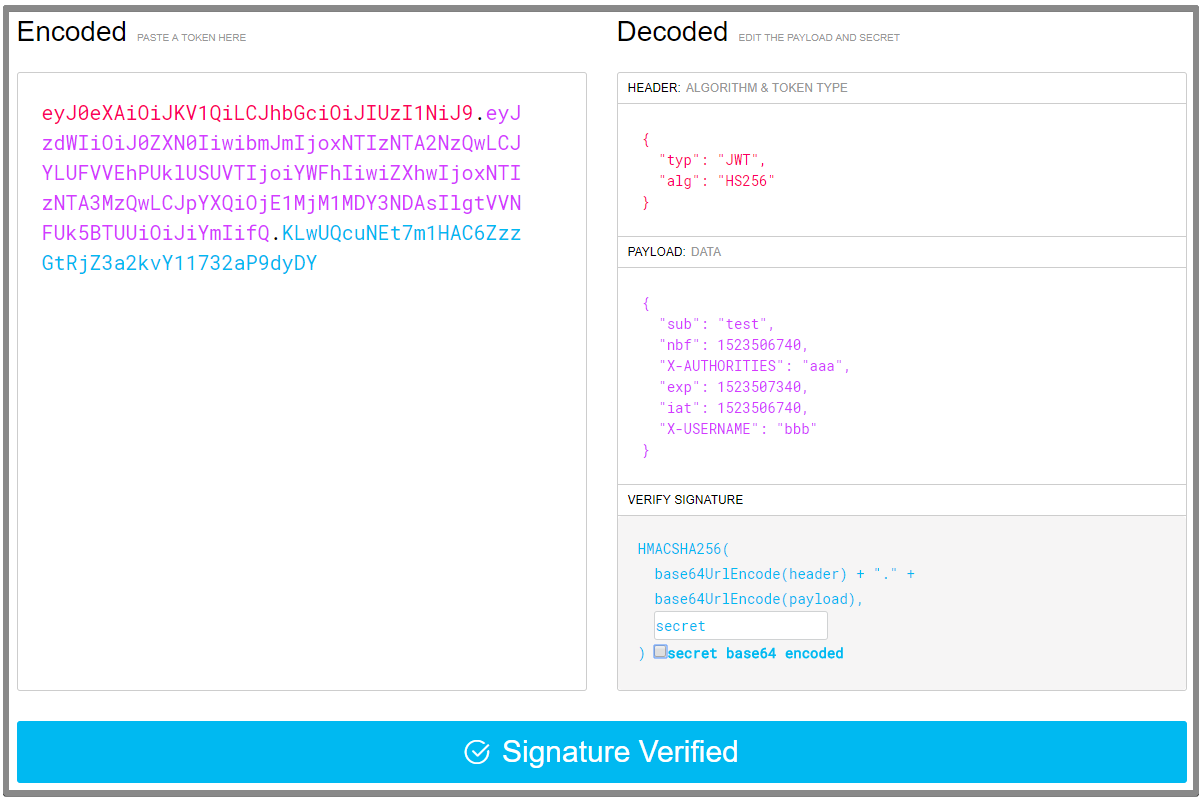Click the '"iat": 1523506740,' line
Viewport: 1204px width, 800px height.
click(x=733, y=408)
